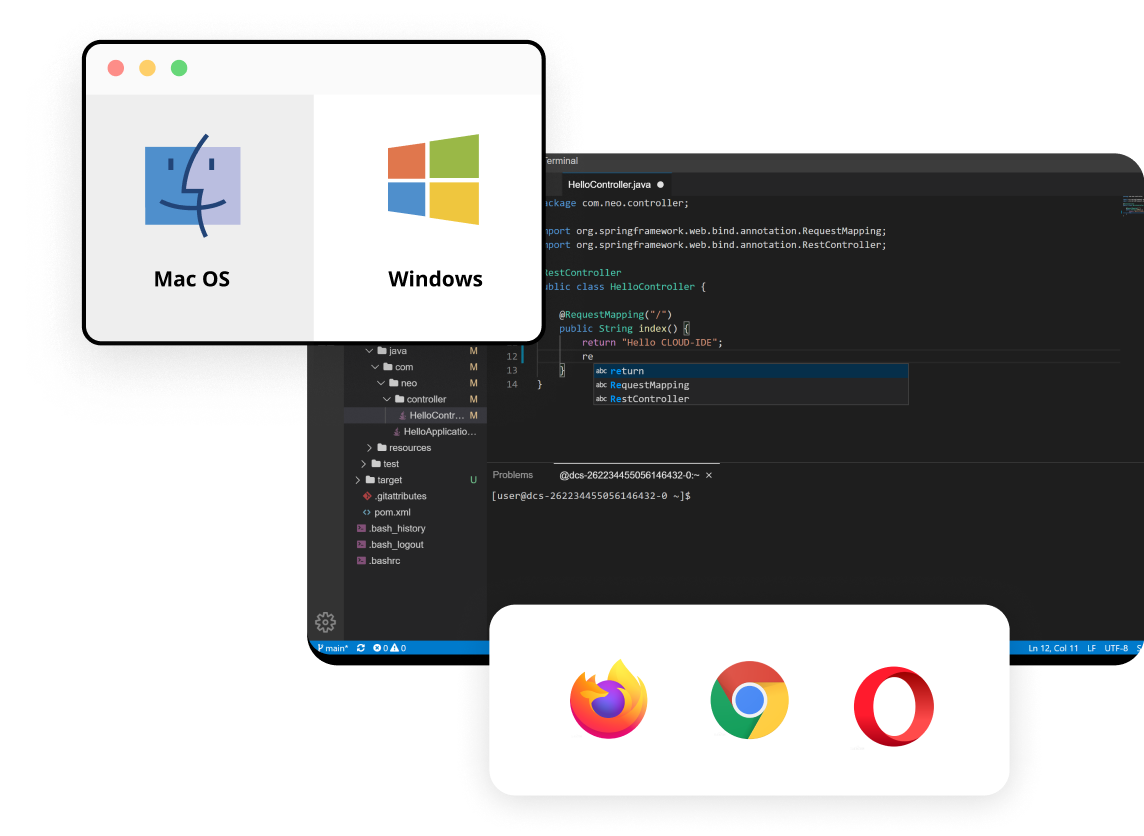Open the .bash_history file

point(391,528)
